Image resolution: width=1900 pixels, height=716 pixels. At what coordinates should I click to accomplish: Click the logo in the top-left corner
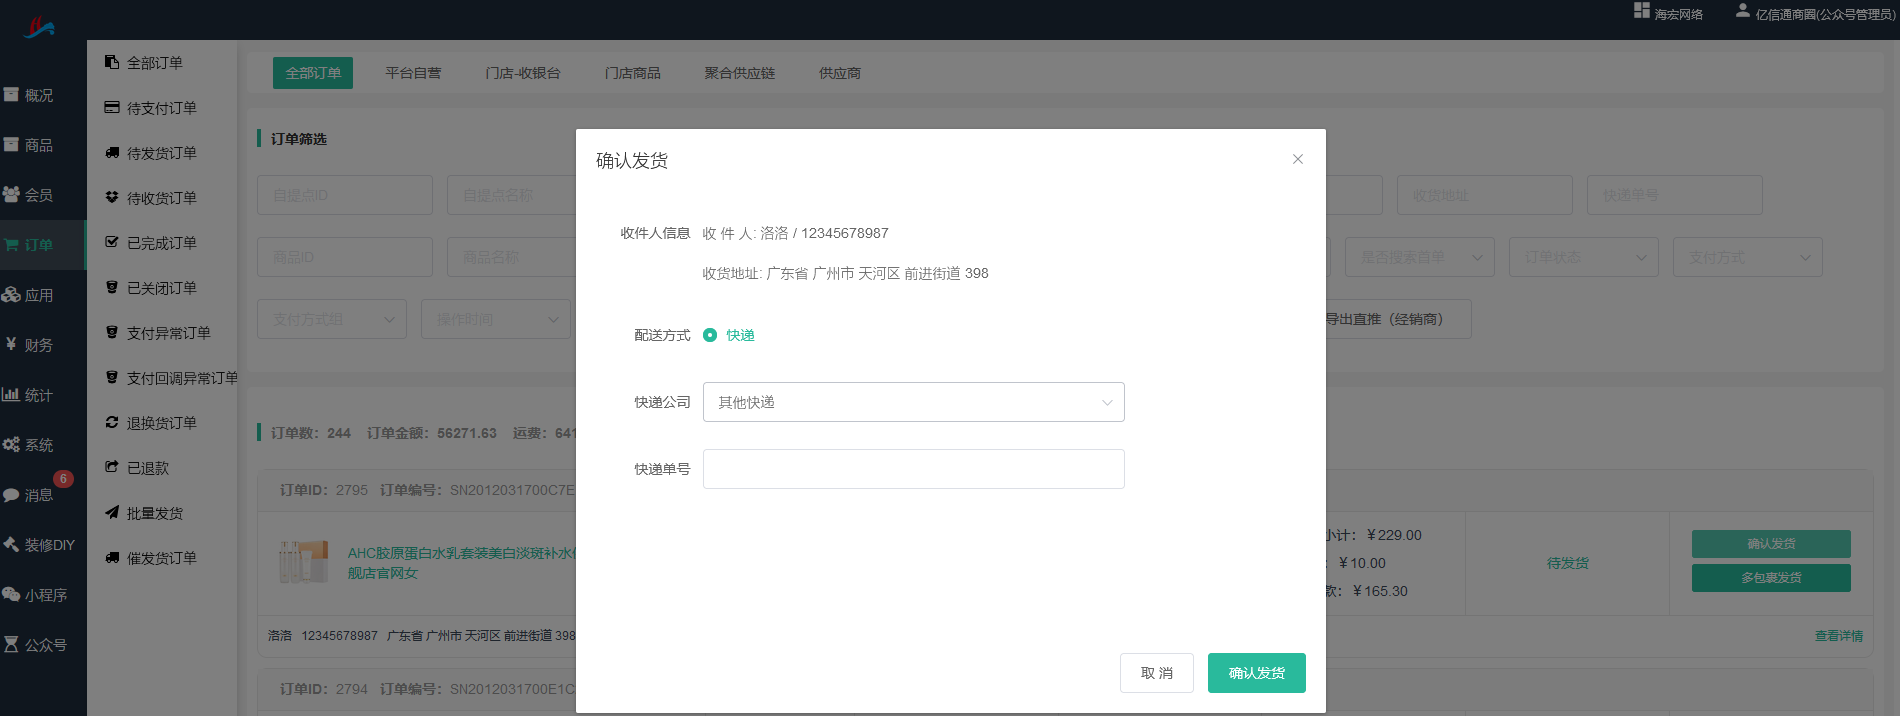[39, 27]
